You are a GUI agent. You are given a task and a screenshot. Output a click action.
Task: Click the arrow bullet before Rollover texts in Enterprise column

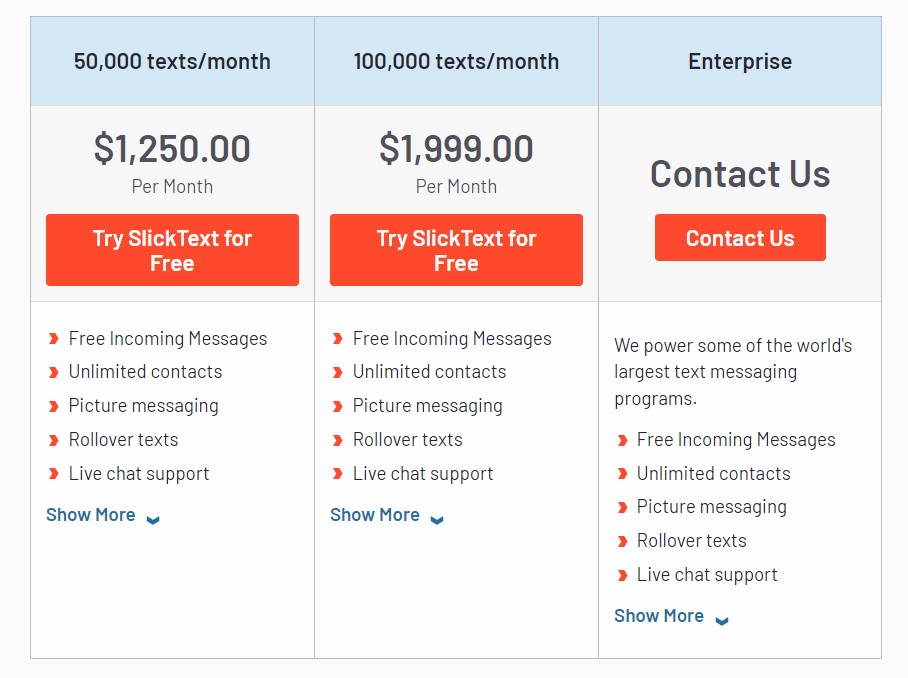tap(622, 540)
